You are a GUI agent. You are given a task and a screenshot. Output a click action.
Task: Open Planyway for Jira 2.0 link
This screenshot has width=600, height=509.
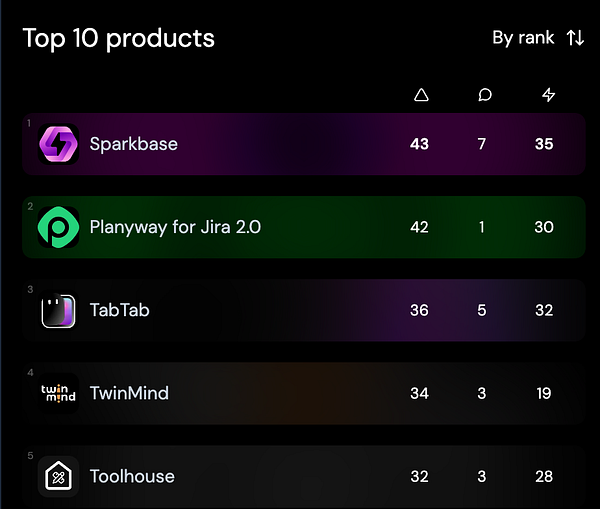point(175,227)
